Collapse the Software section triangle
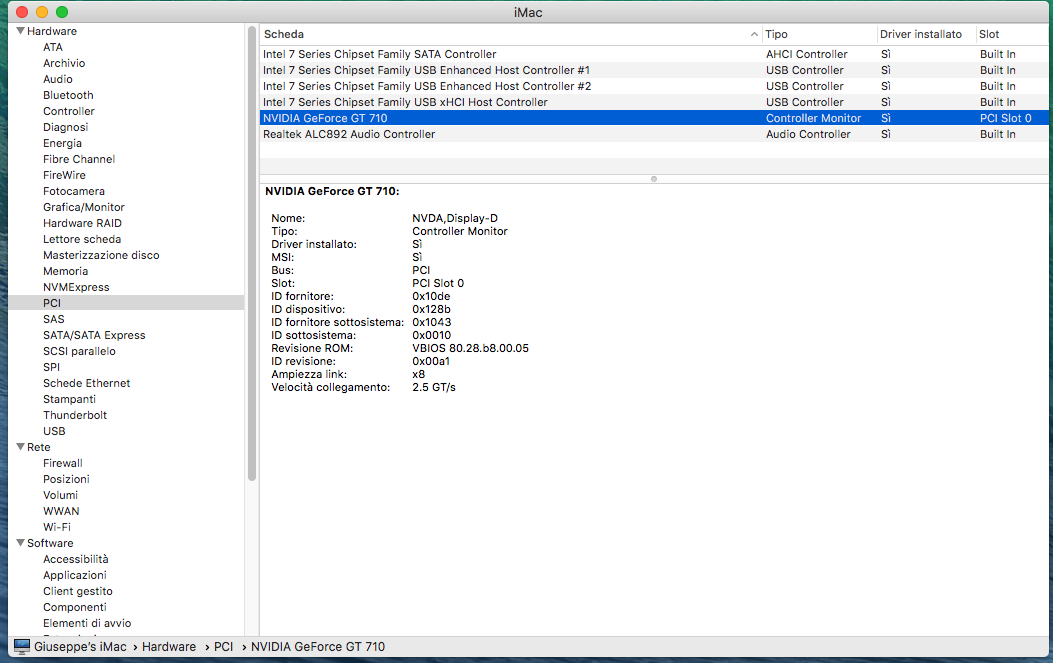Screen dimensions: 1053x663 pyautogui.click(x=21, y=543)
